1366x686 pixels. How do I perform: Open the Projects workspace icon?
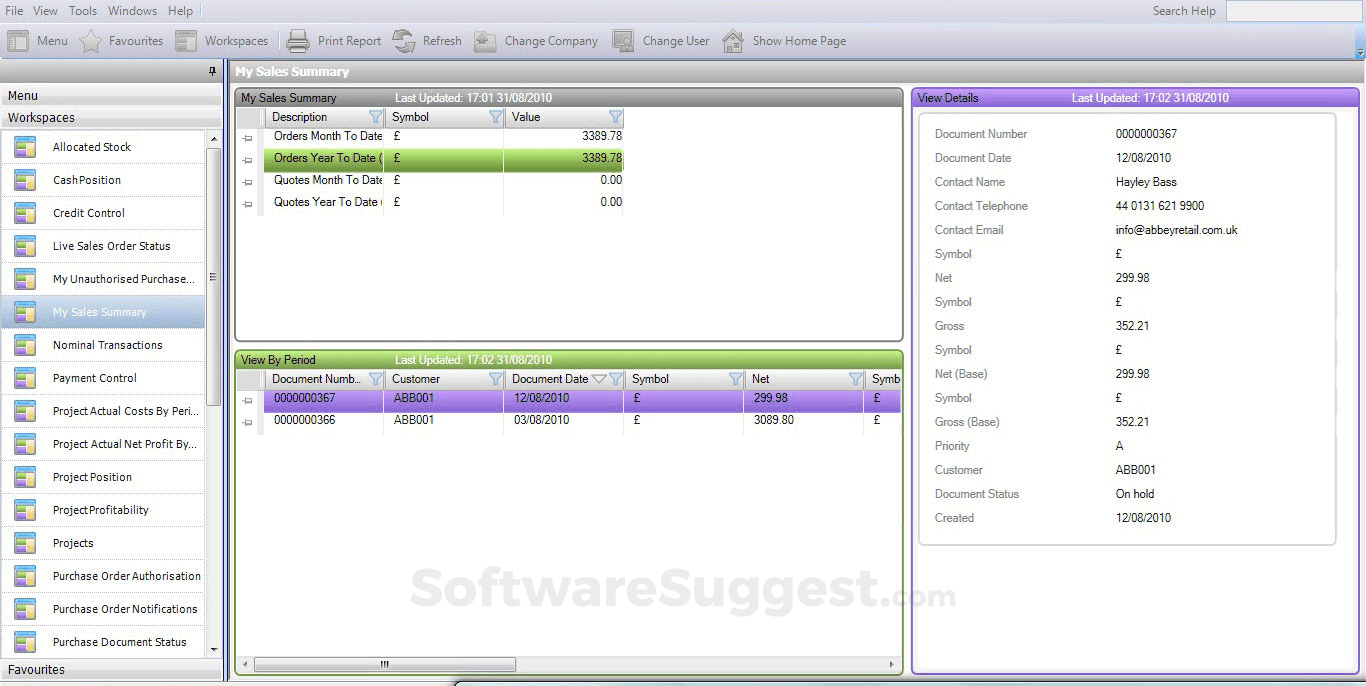tap(25, 543)
